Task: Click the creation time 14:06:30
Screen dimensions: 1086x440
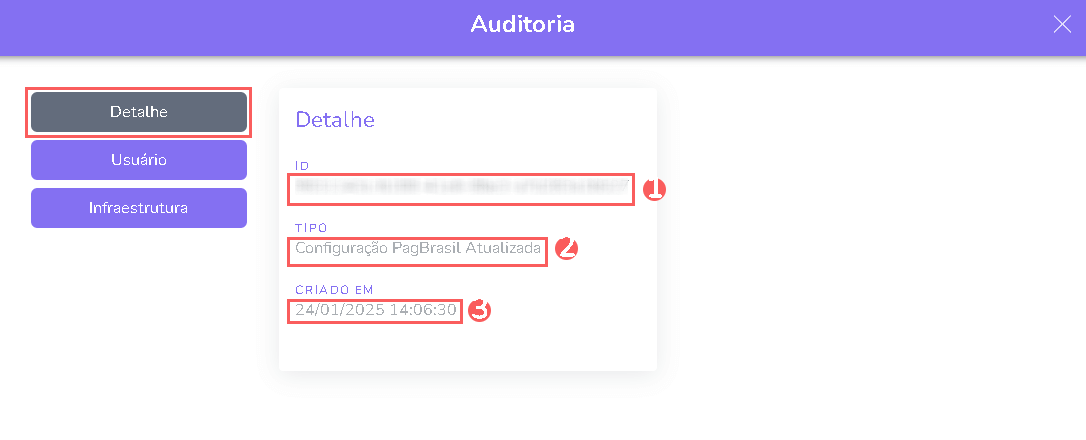Action: (x=425, y=310)
